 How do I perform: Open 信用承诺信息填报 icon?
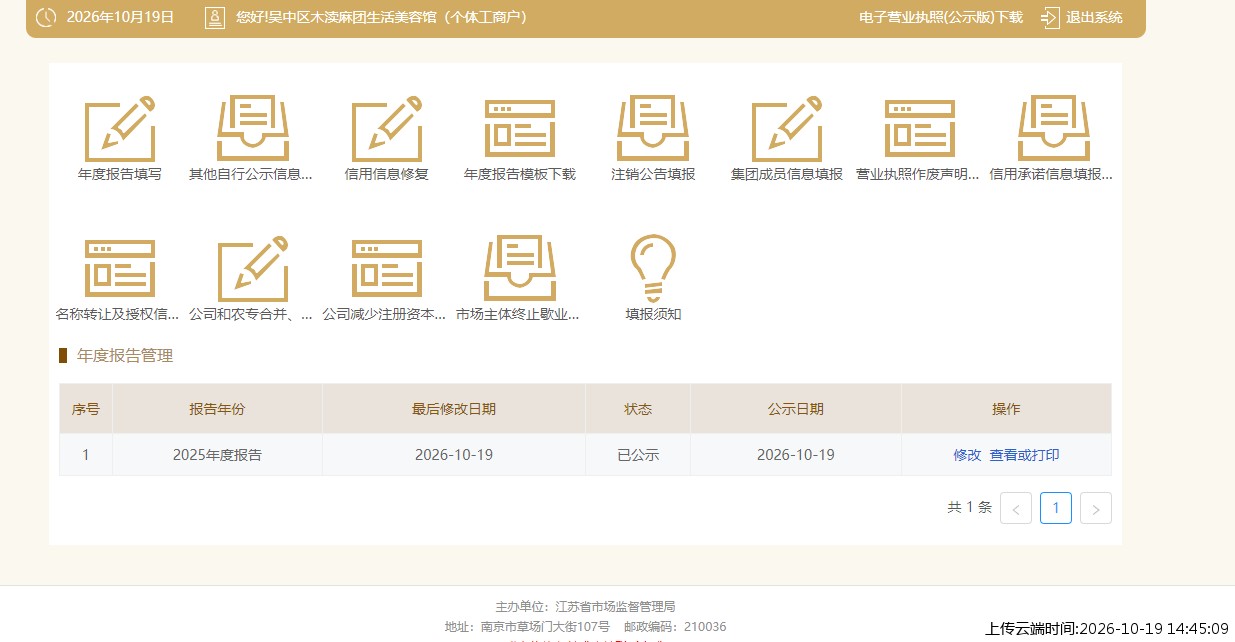pos(1053,128)
